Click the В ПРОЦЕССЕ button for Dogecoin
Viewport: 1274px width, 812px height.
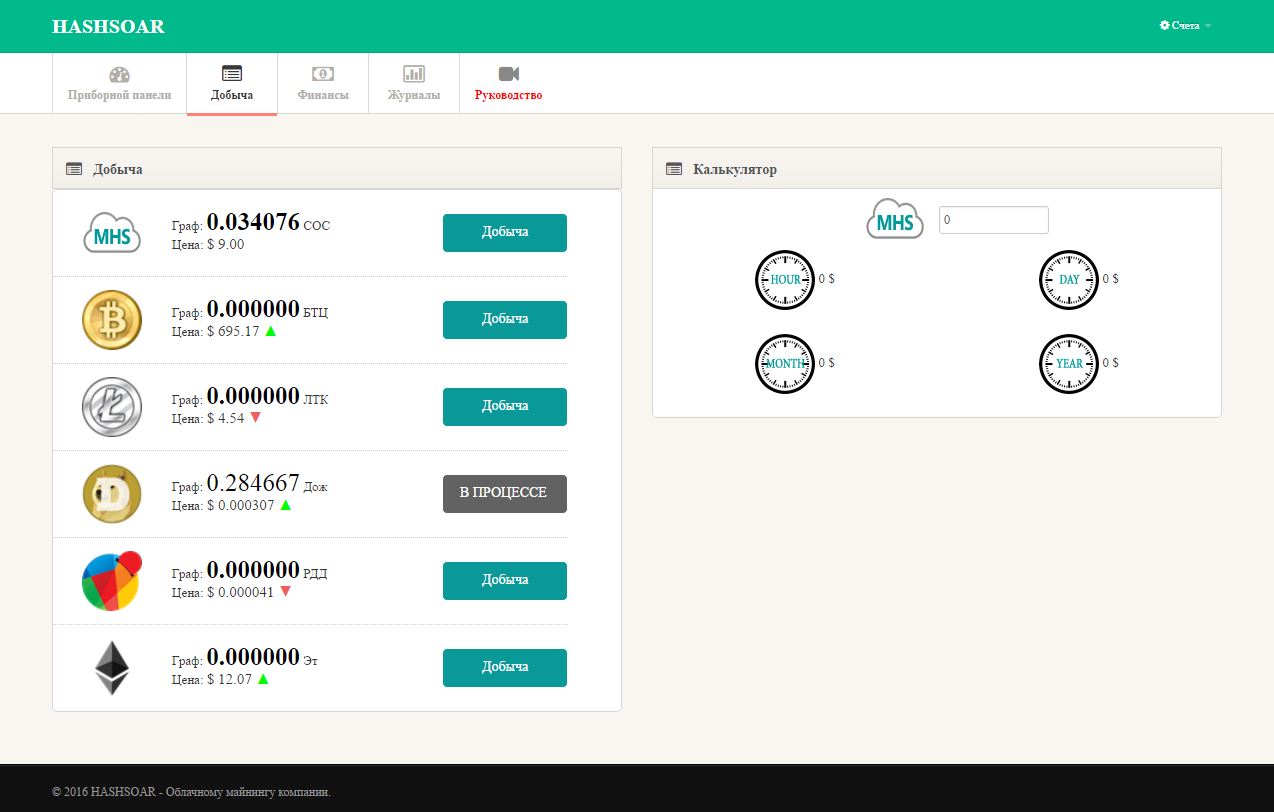pos(504,493)
